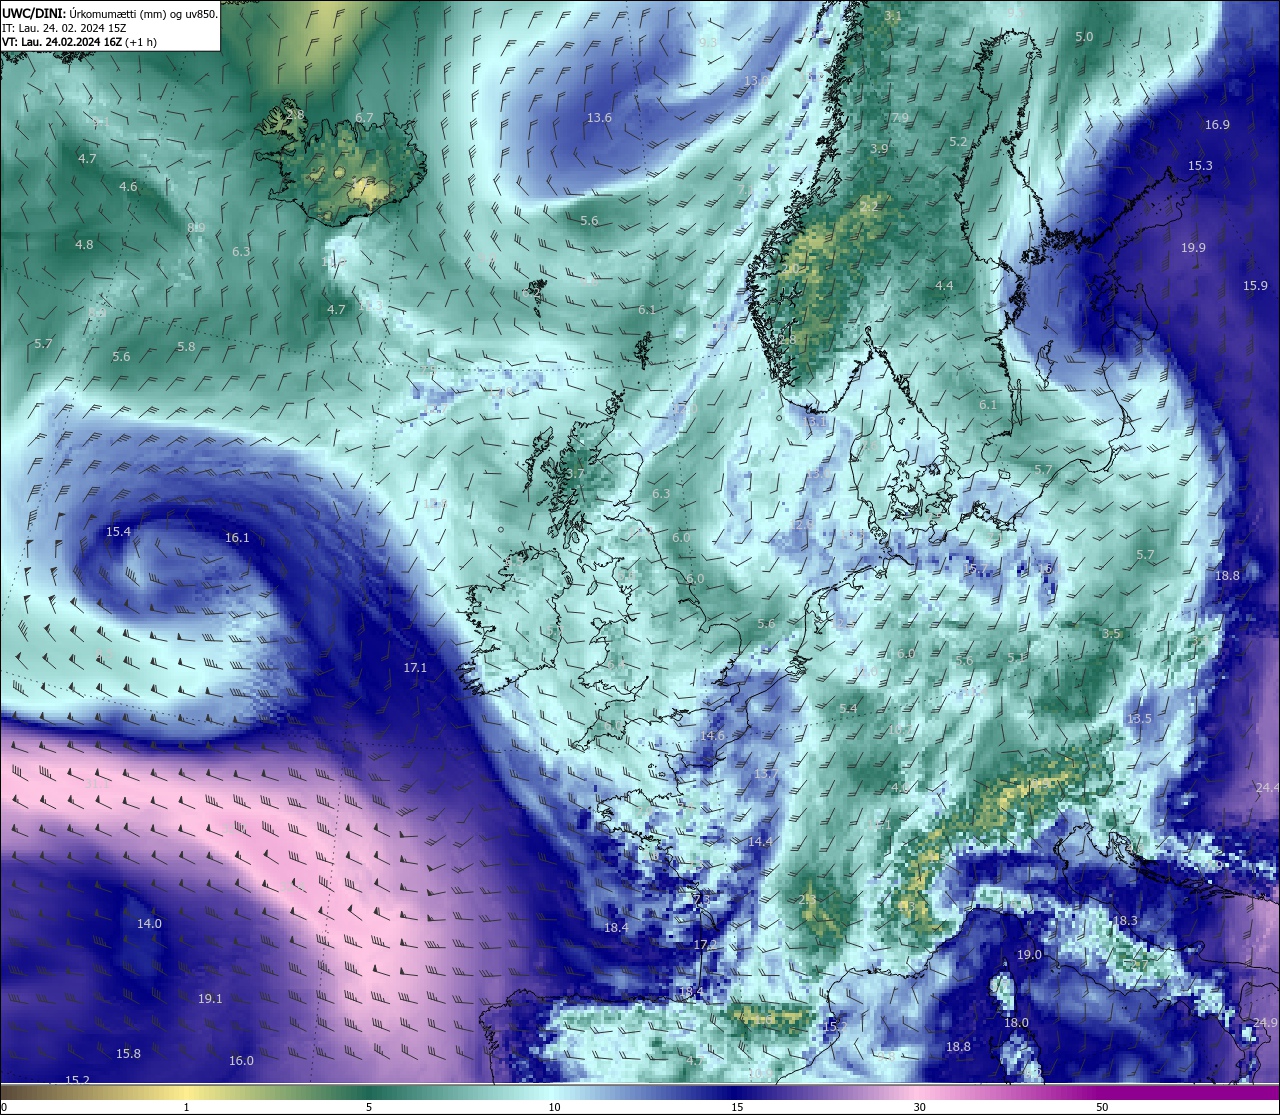Click the 6.7 value beside Iceland
The width and height of the screenshot is (1280, 1115).
[x=364, y=118]
